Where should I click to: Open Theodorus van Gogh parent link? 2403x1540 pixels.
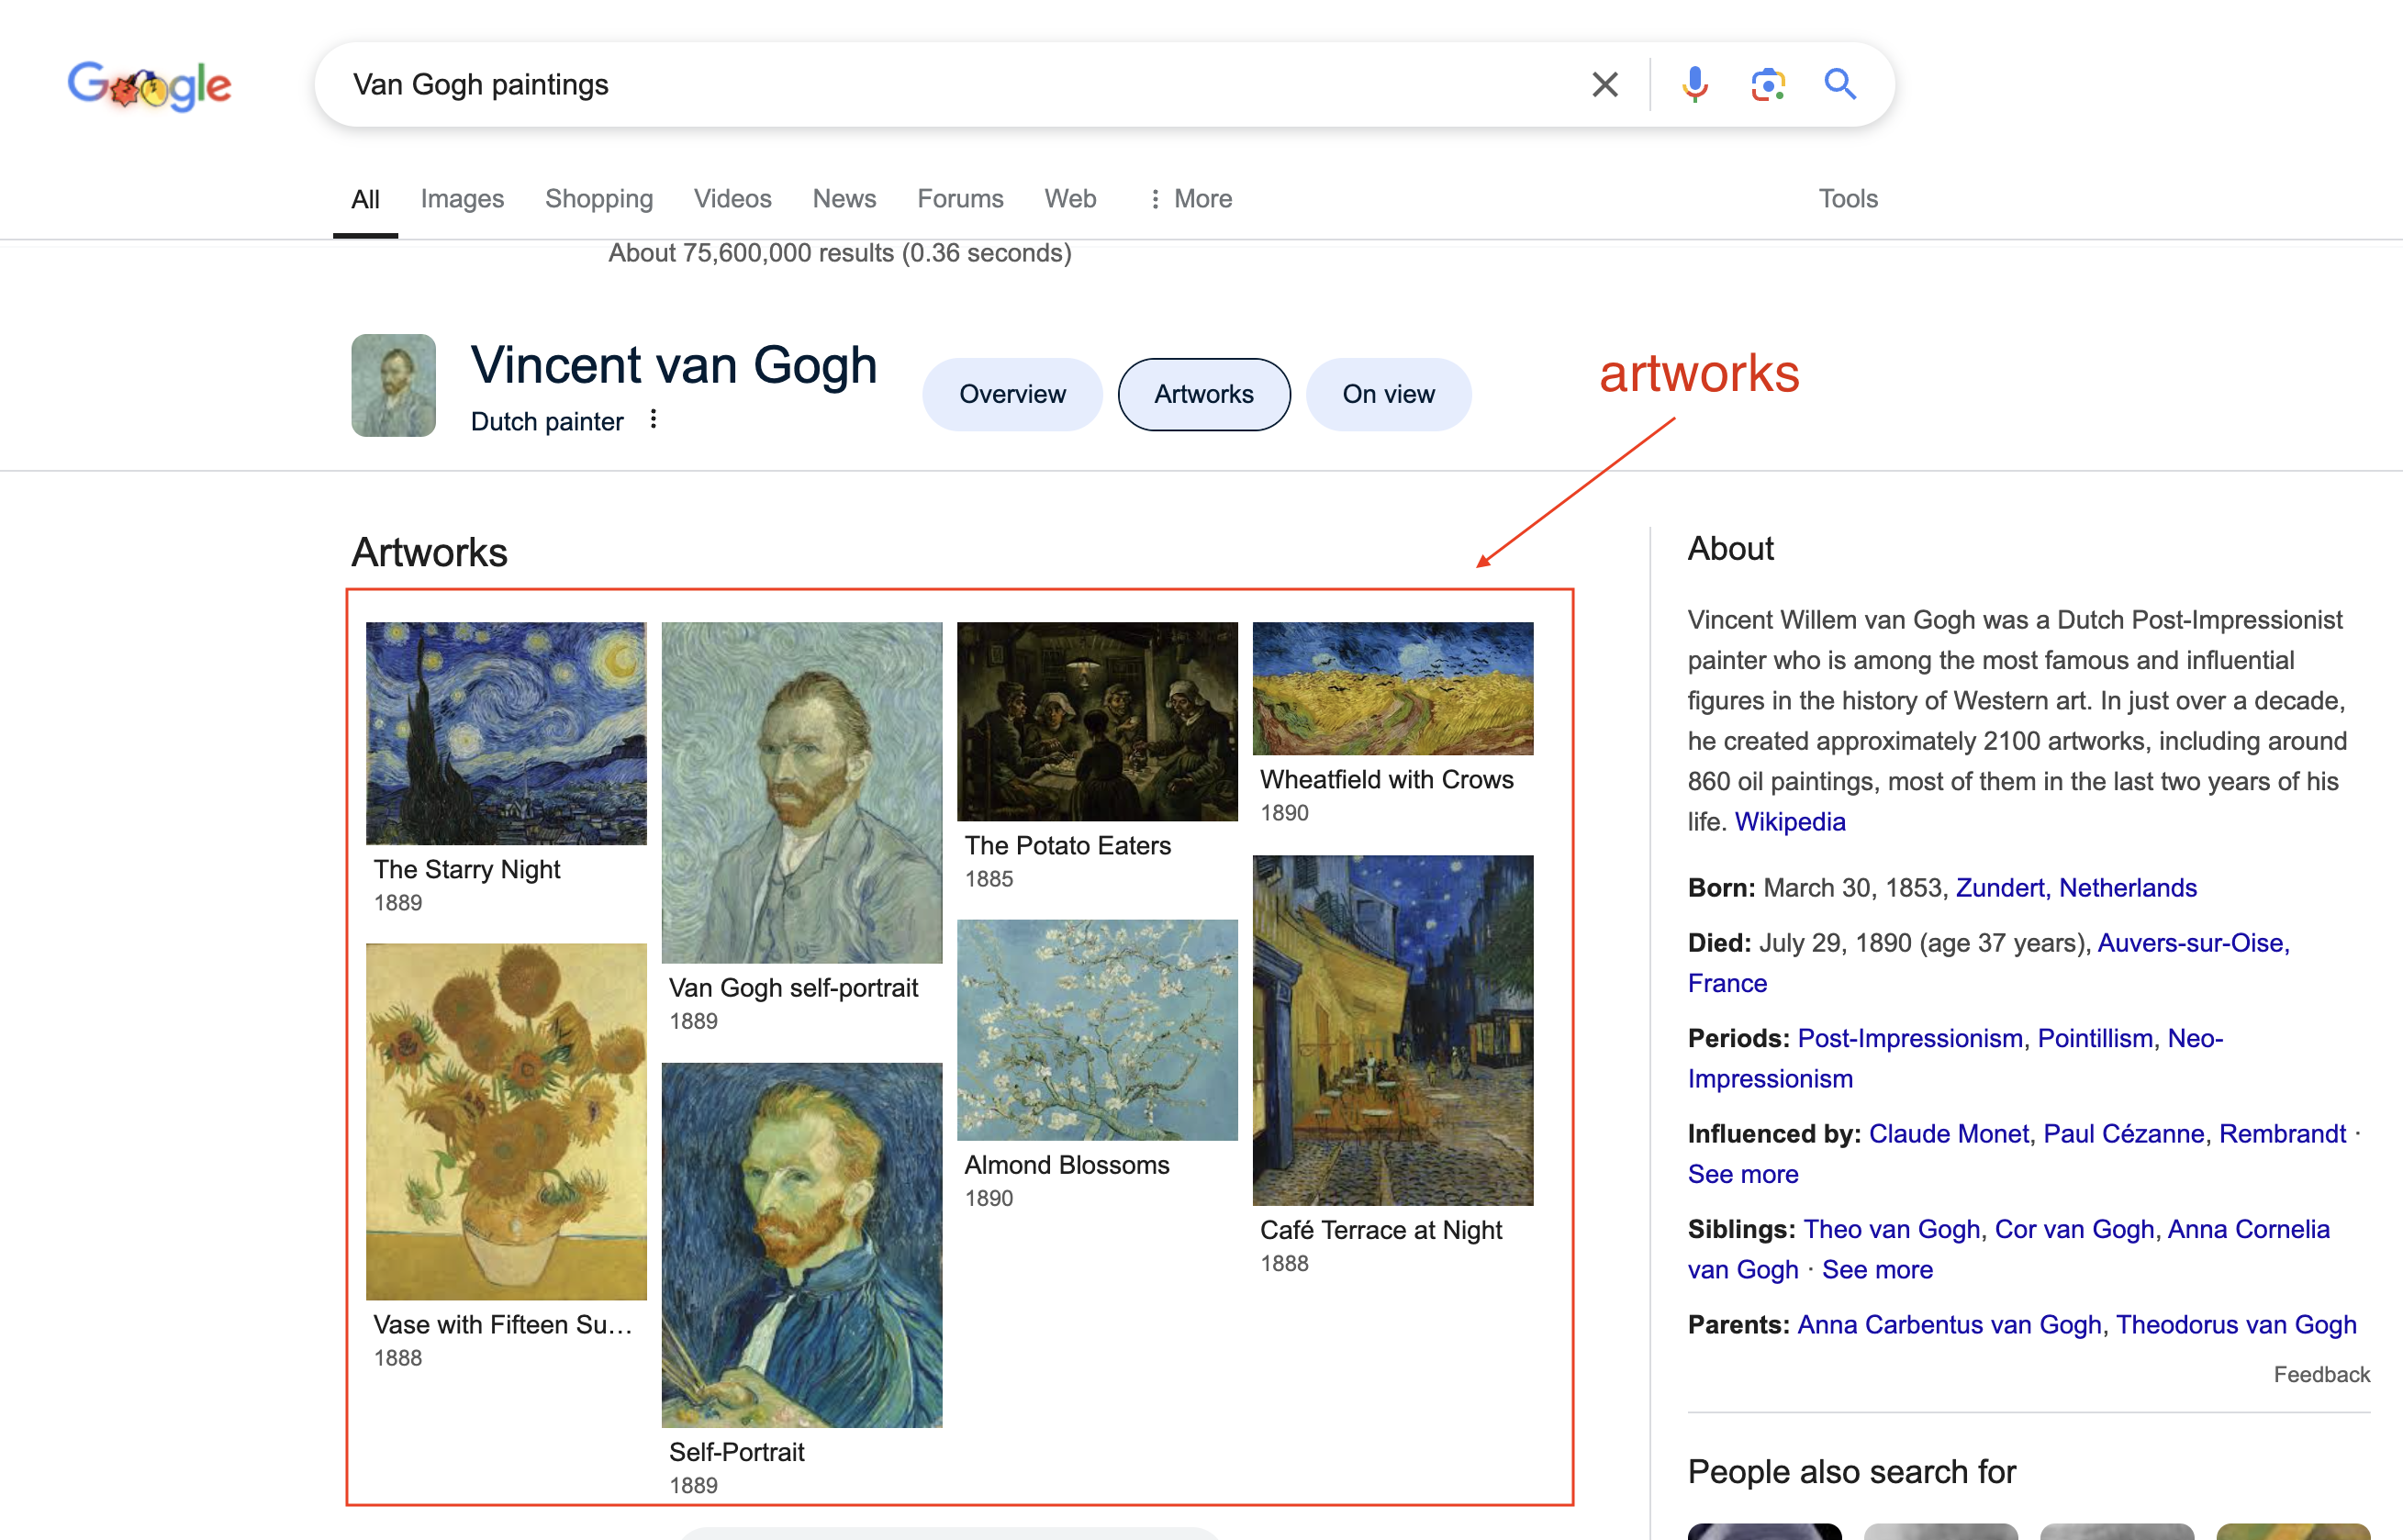click(x=2236, y=1324)
